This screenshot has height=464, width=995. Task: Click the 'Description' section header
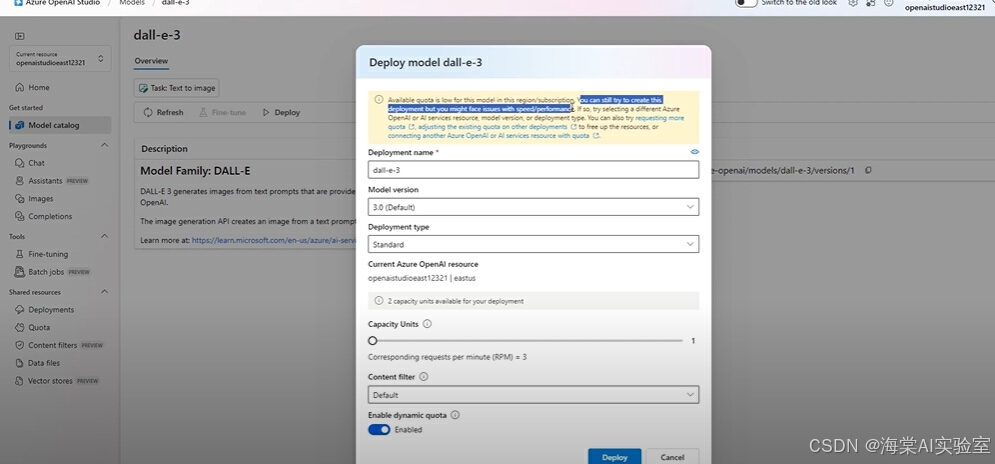pyautogui.click(x=164, y=149)
